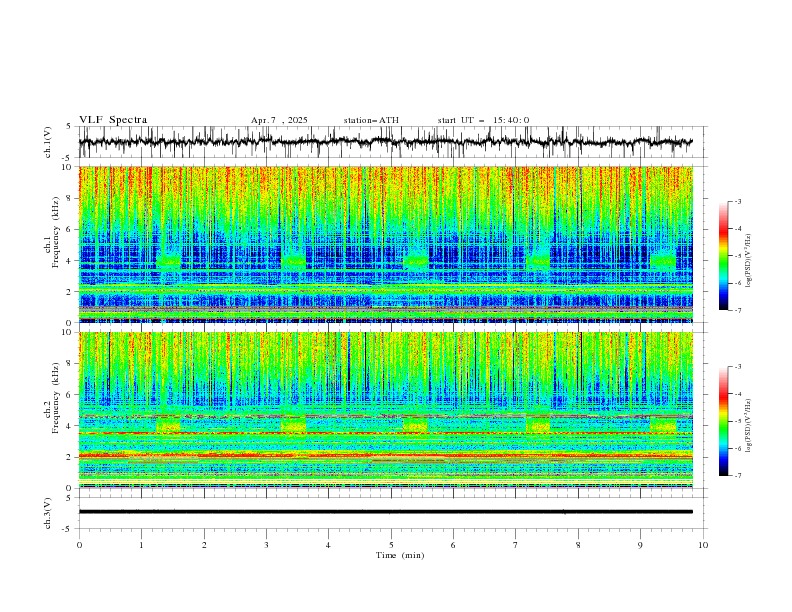Viewport: 792px width, 612px height.
Task: Click the "ch.2 Frequency (kHz)" axis label
Action: click(51, 397)
